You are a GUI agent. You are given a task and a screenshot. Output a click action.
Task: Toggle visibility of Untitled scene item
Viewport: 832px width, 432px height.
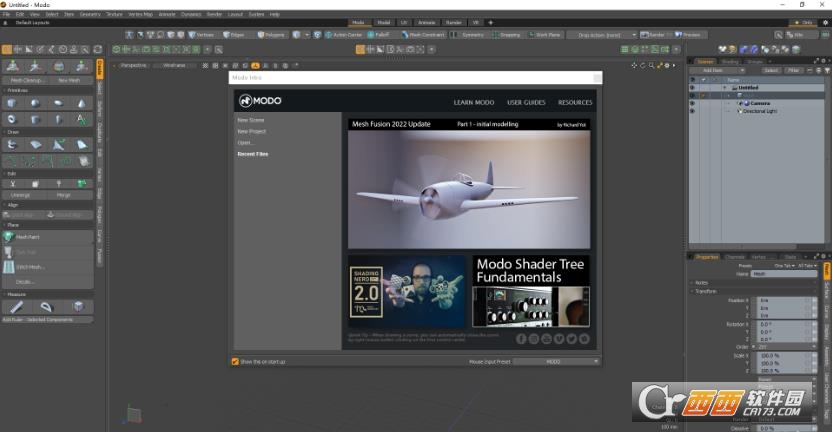(692, 88)
